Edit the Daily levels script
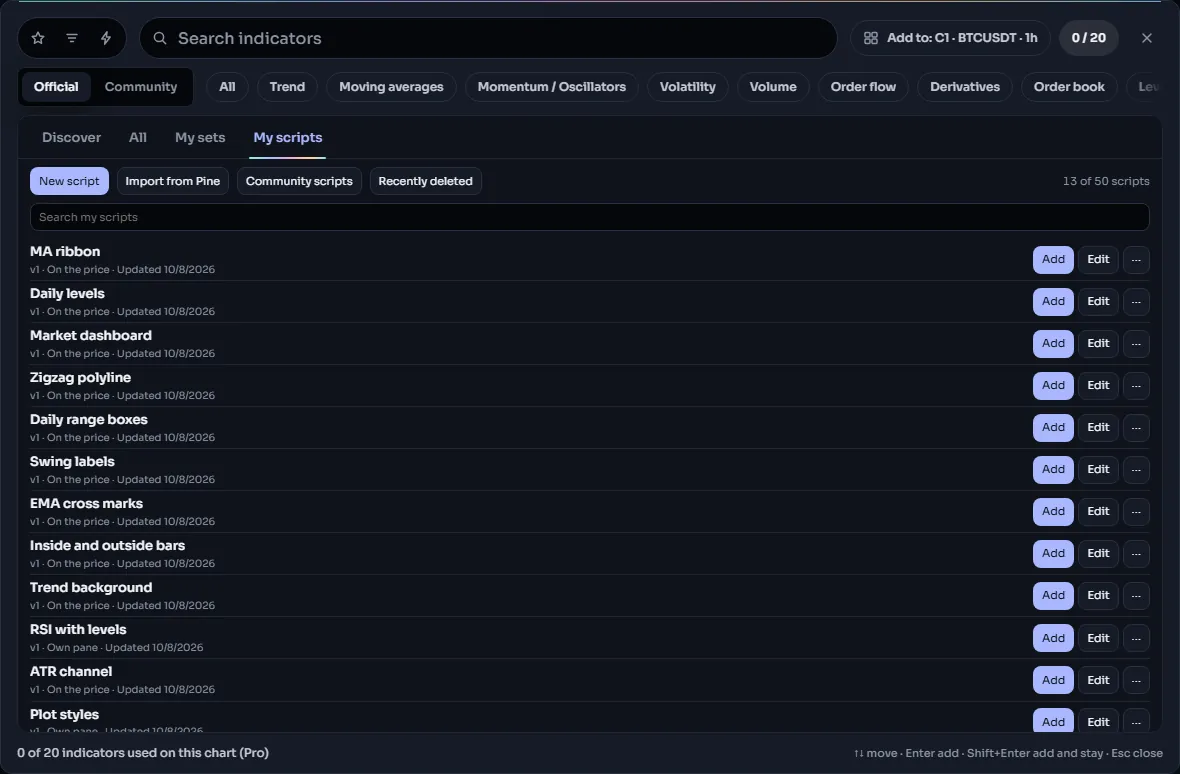1180x774 pixels. coord(1098,302)
